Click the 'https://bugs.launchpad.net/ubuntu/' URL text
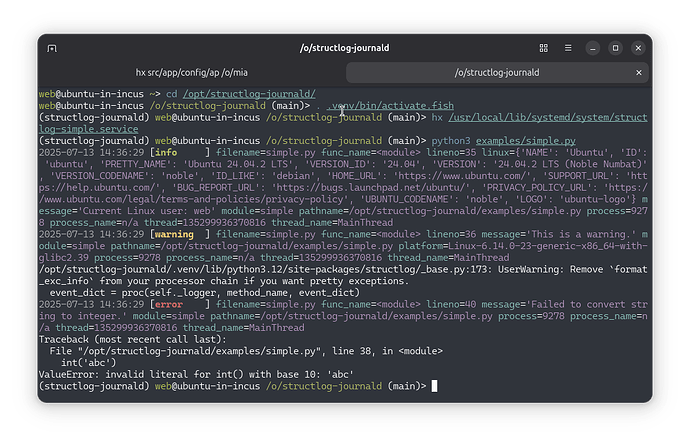This screenshot has height=444, width=690. pyautogui.click(x=373, y=187)
